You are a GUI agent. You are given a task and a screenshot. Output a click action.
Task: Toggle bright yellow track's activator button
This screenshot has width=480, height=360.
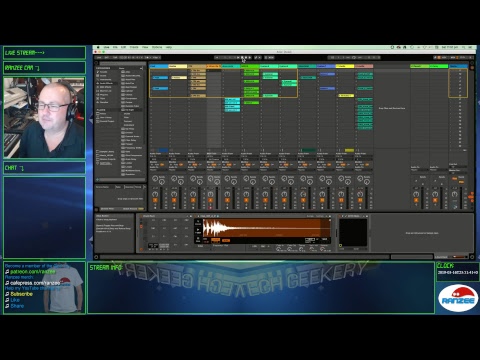pyautogui.click(x=341, y=200)
